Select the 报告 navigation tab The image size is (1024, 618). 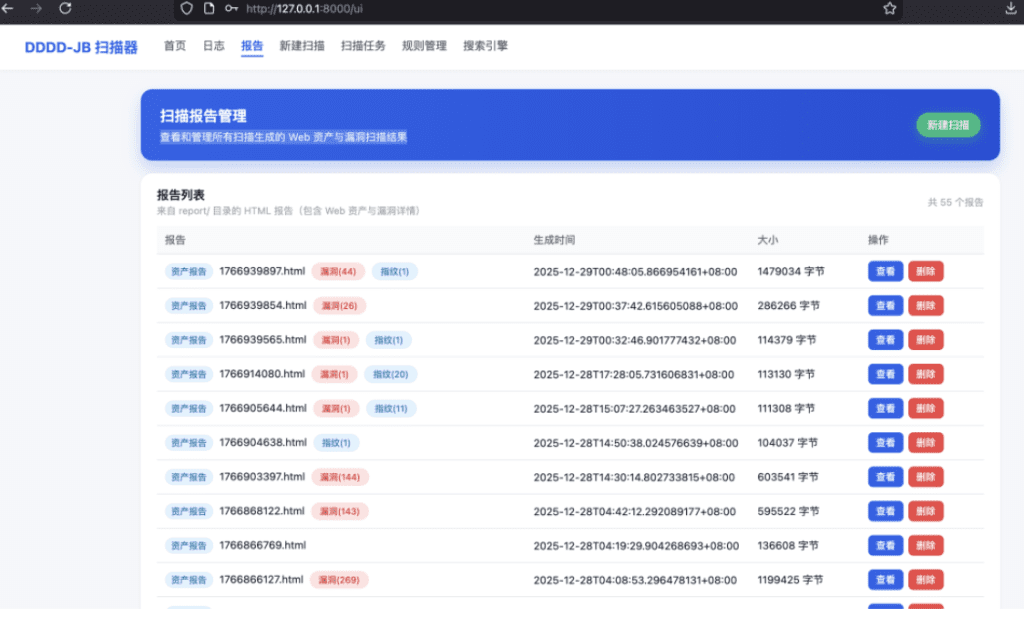[x=251, y=45]
